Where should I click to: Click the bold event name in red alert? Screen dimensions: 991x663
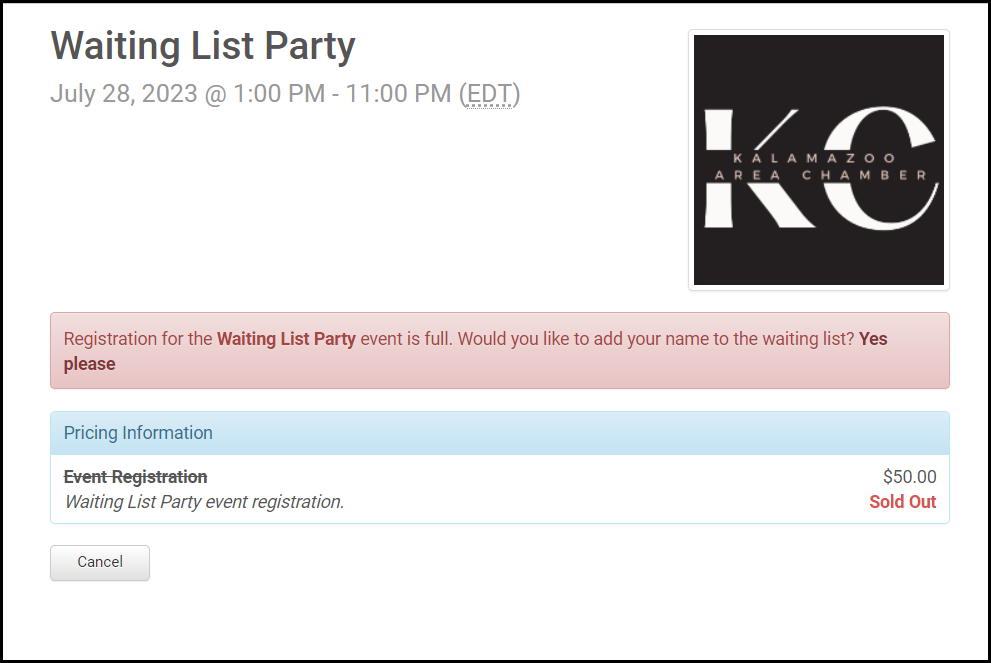(286, 339)
